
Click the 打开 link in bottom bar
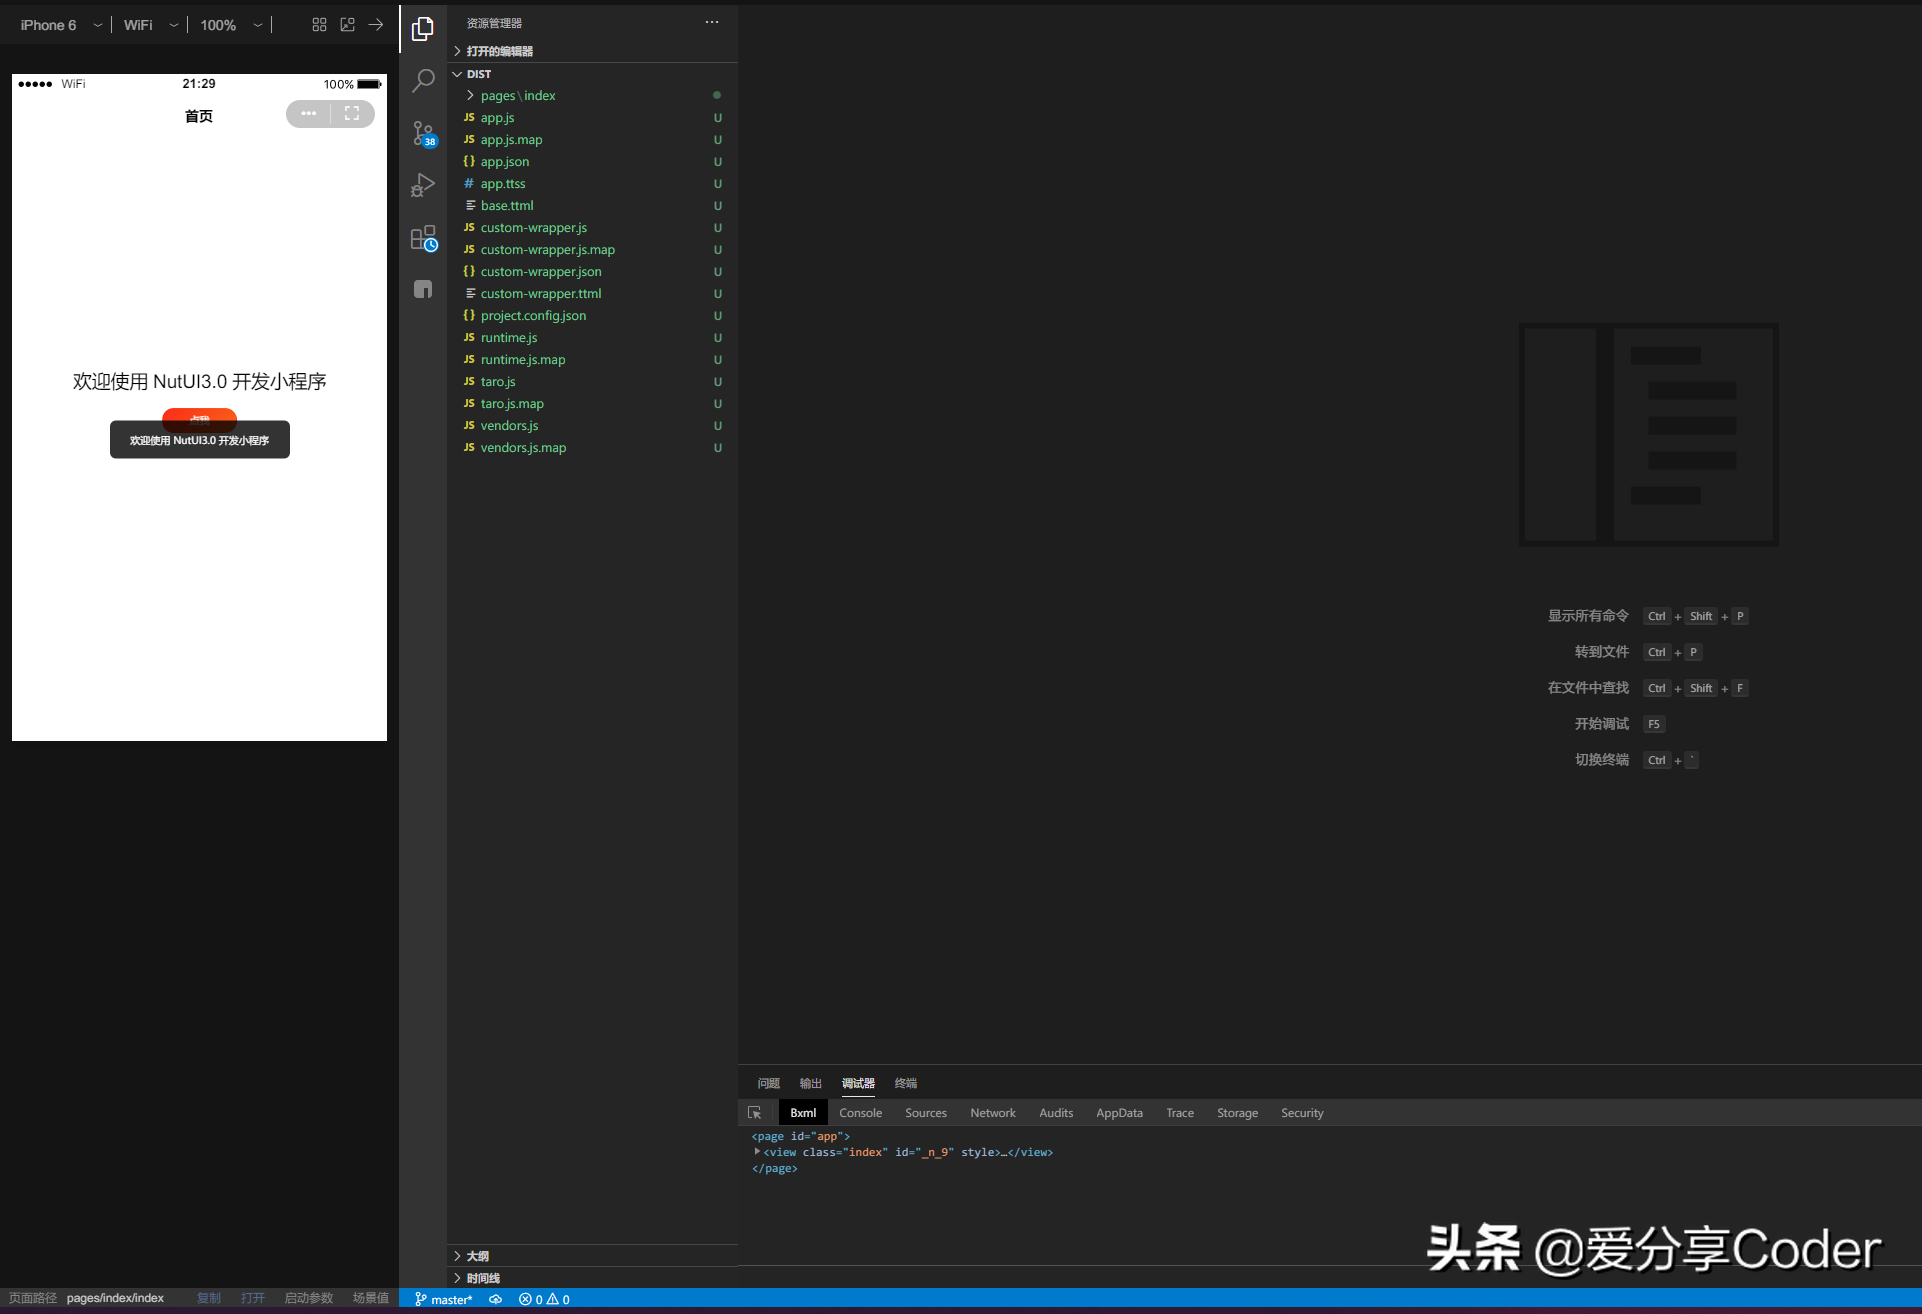(x=253, y=1298)
